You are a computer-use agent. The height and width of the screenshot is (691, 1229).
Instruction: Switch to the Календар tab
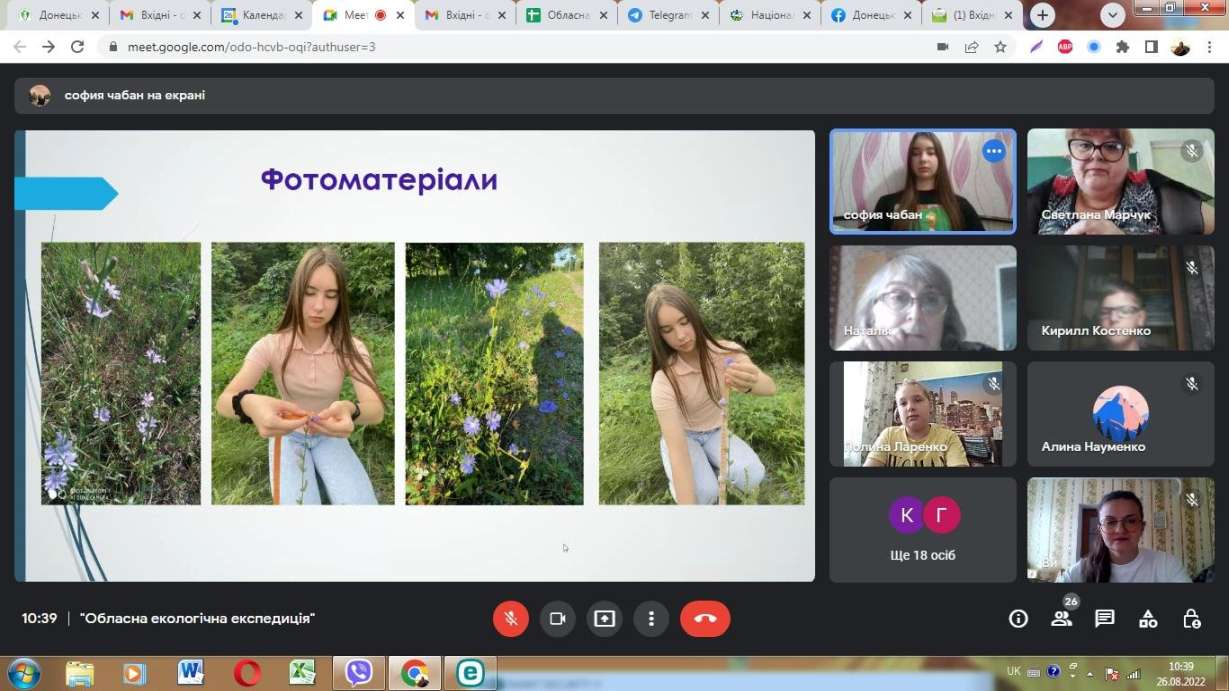pyautogui.click(x=259, y=16)
